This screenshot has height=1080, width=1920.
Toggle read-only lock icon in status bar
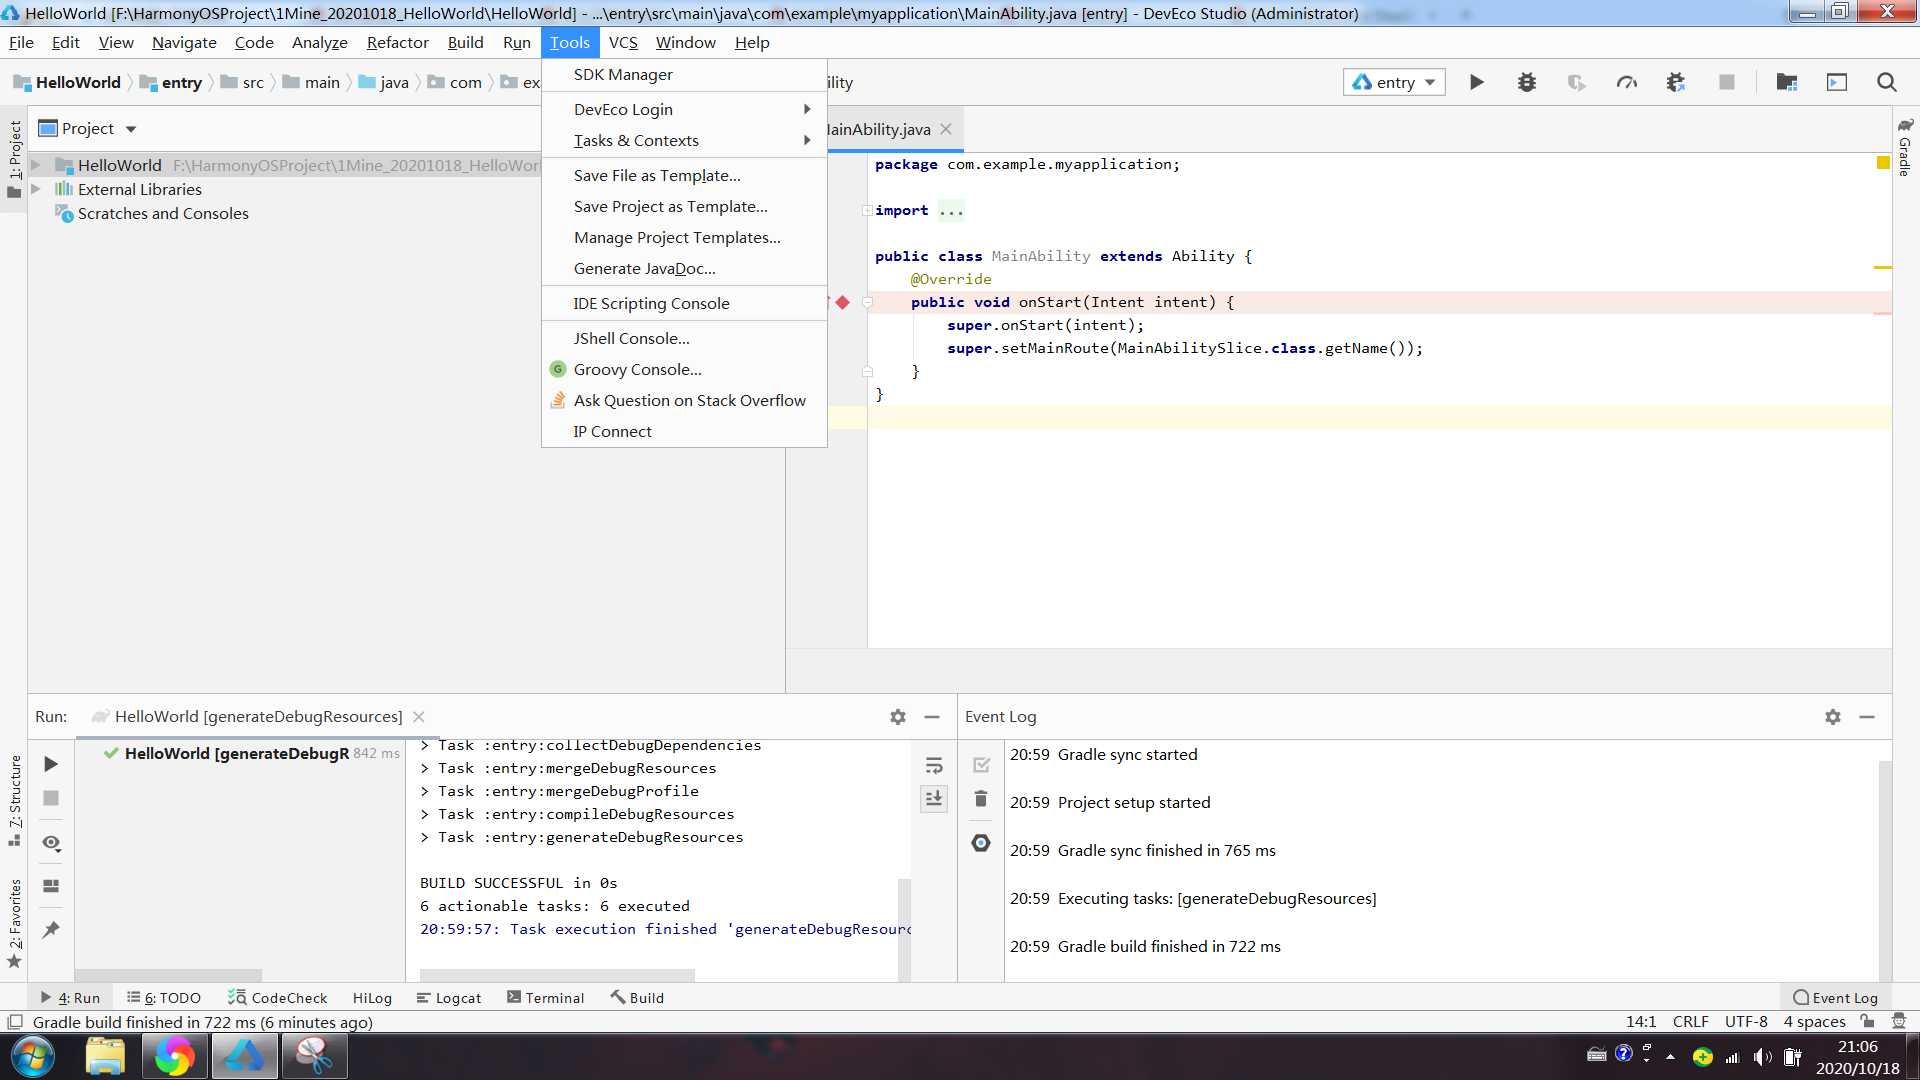coord(1867,1021)
